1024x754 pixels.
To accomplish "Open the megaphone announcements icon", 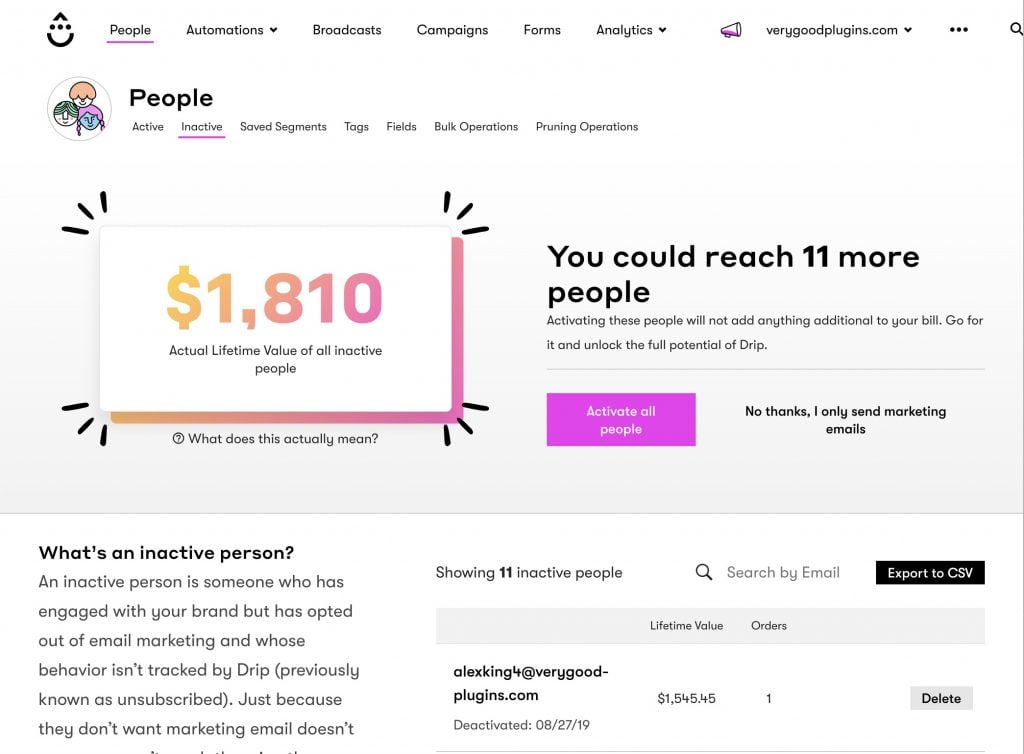I will [x=731, y=30].
